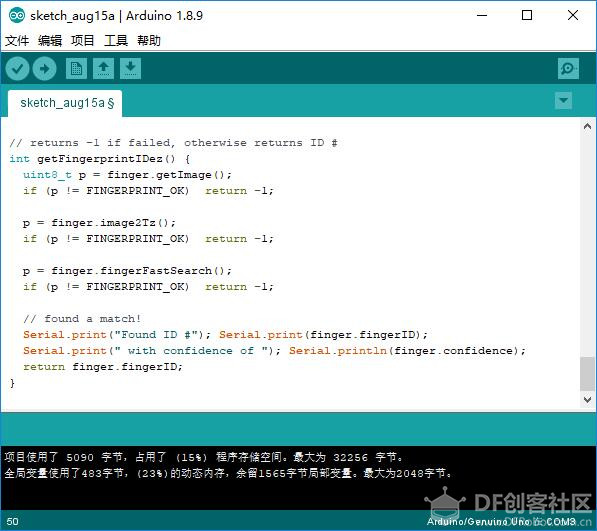This screenshot has width=597, height=531.
Task: Open the 编辑 menu
Action: click(50, 40)
